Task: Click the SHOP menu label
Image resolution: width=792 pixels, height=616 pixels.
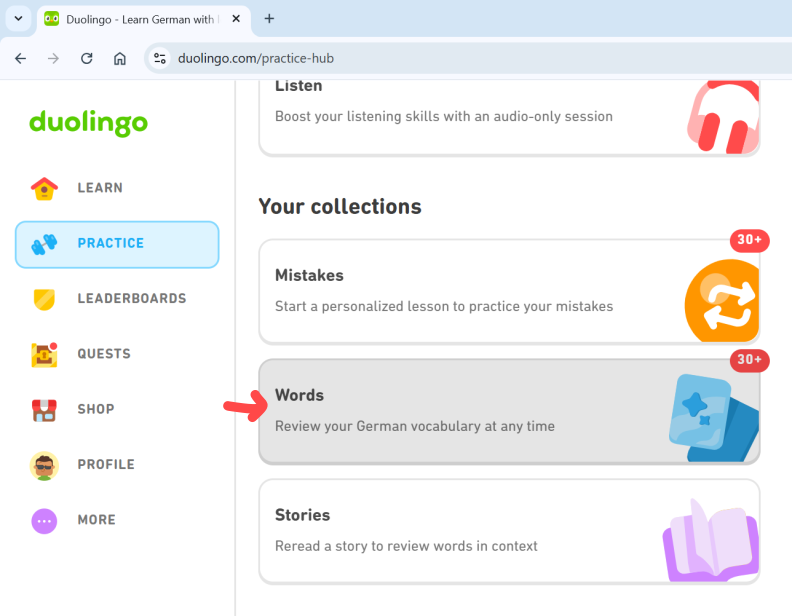Action: click(x=96, y=409)
